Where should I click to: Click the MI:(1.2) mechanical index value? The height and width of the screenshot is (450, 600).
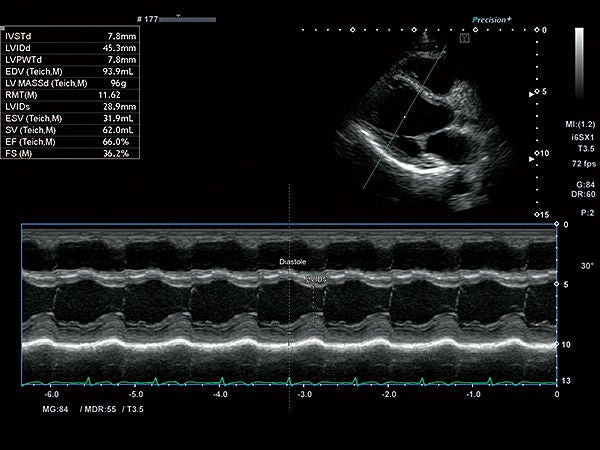click(580, 124)
